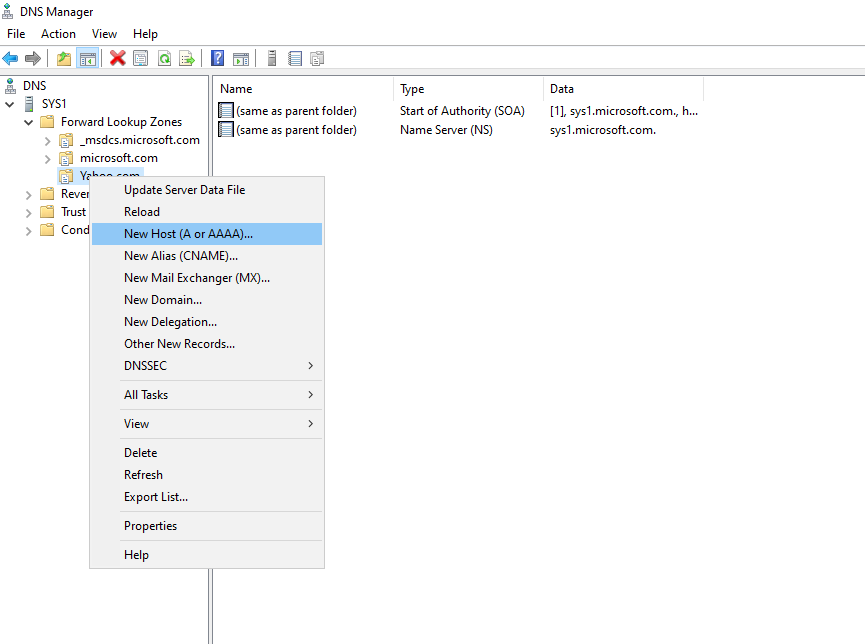
Task: Select Reload from context menu
Action: tap(207, 212)
